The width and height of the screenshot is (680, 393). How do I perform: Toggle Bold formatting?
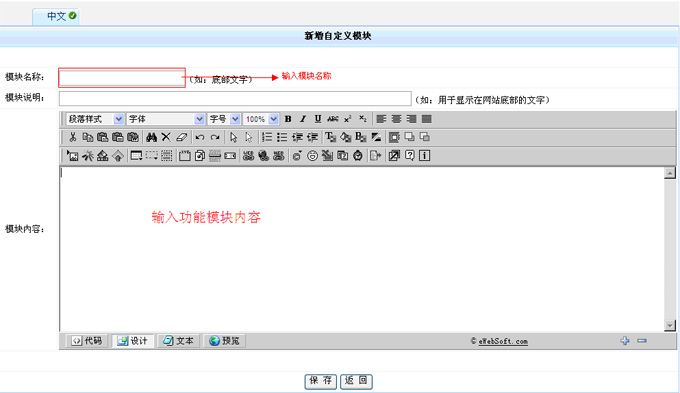pyautogui.click(x=288, y=119)
